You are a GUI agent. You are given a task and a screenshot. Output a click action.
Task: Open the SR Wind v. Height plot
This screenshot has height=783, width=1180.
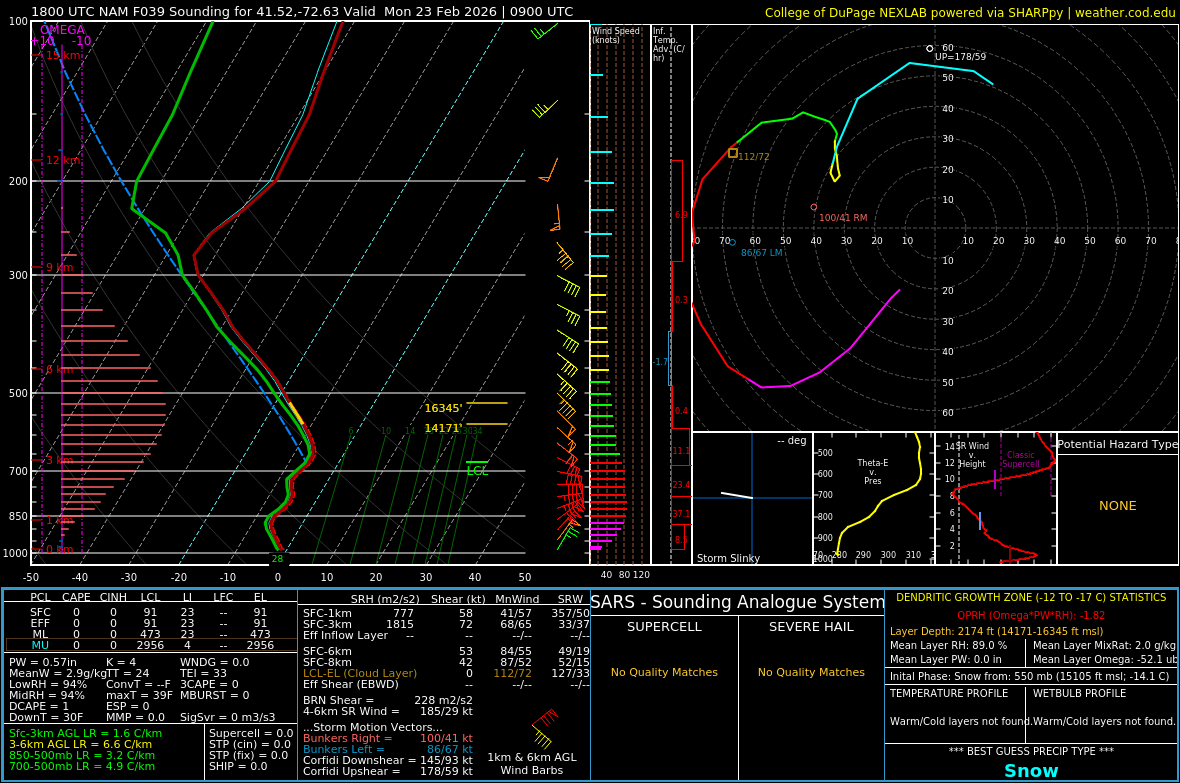coord(996,498)
